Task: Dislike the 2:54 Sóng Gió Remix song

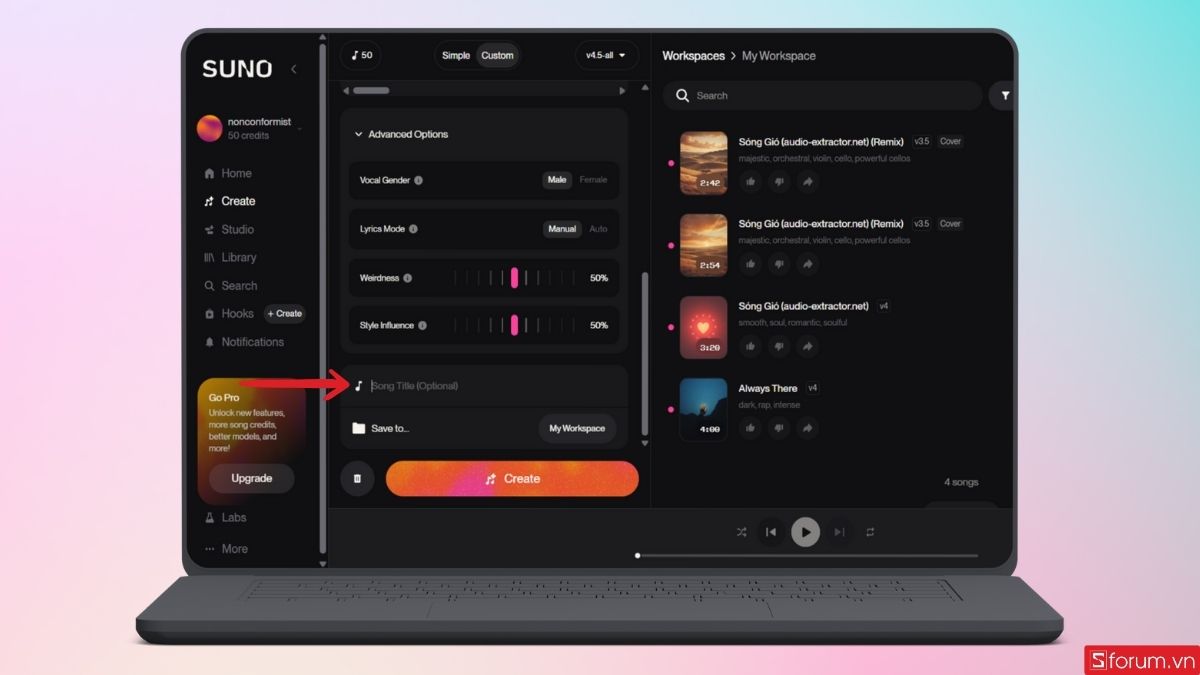Action: (779, 264)
